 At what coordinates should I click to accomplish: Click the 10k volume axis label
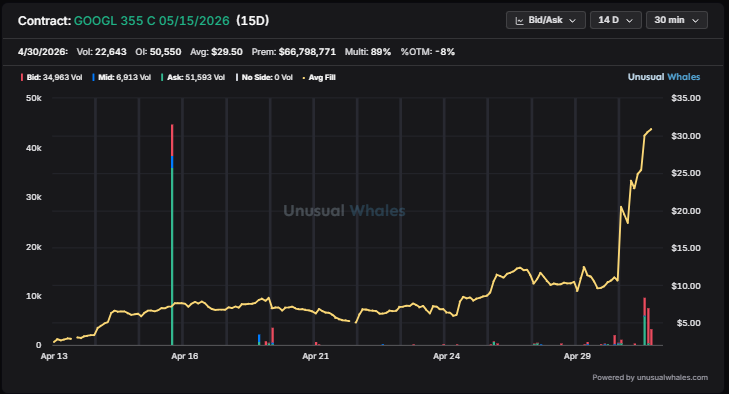click(33, 296)
